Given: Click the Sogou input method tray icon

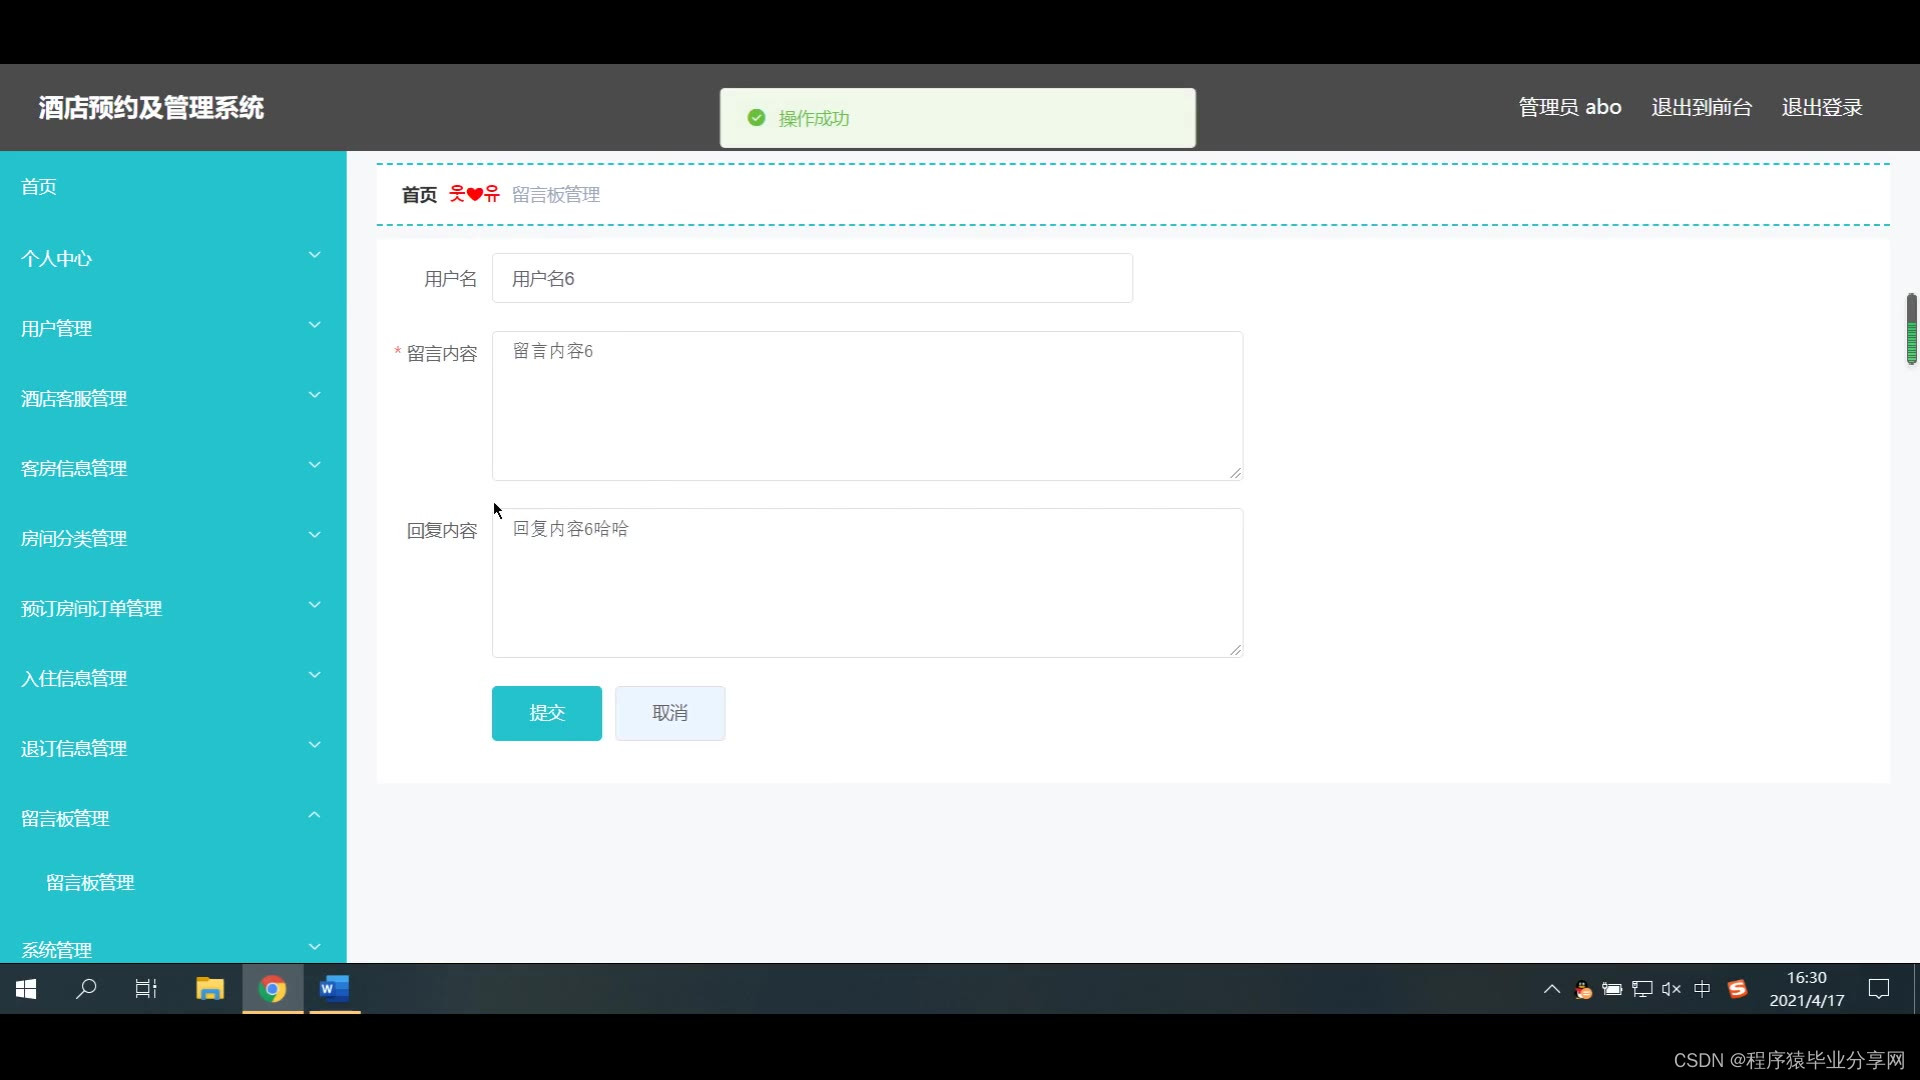Looking at the screenshot, I should (x=1738, y=989).
